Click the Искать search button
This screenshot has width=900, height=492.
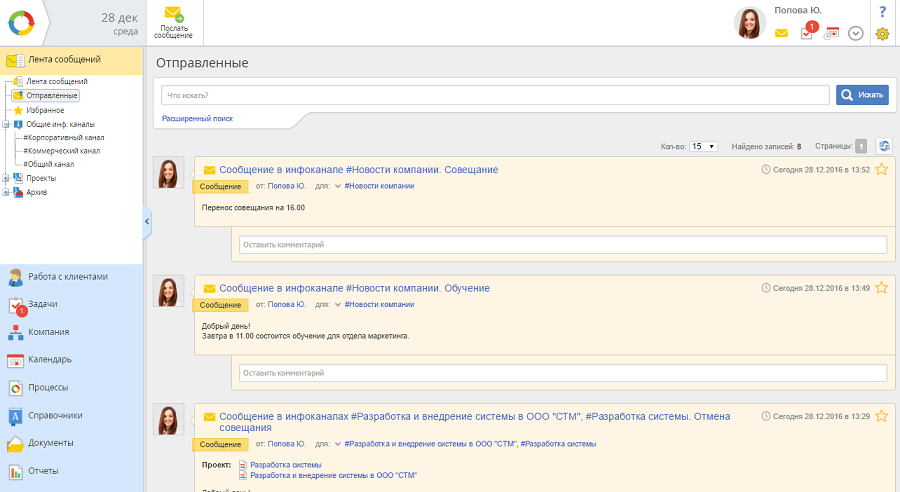[x=862, y=95]
